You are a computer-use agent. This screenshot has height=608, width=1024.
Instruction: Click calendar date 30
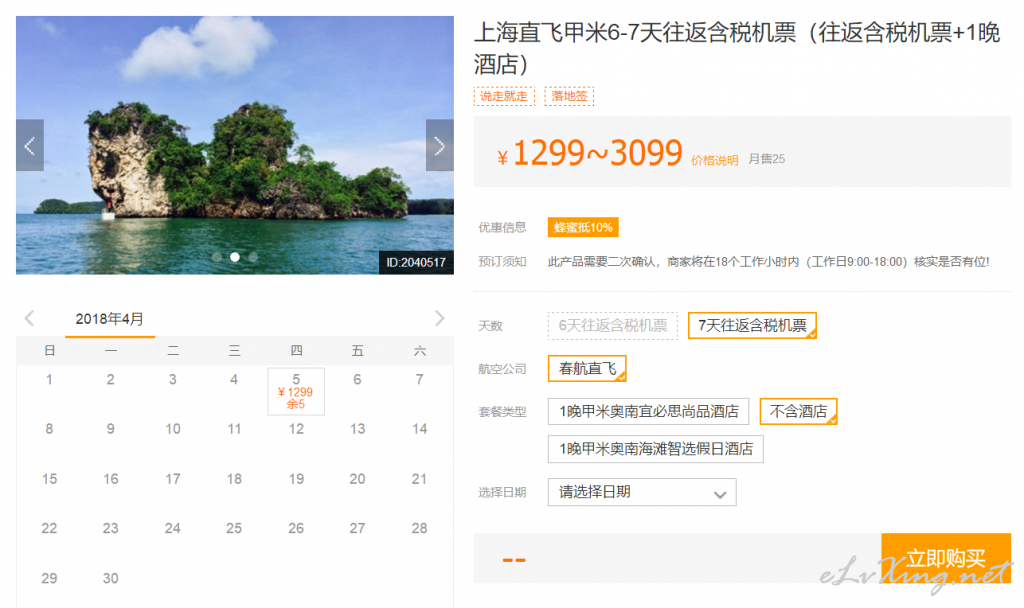tap(110, 579)
